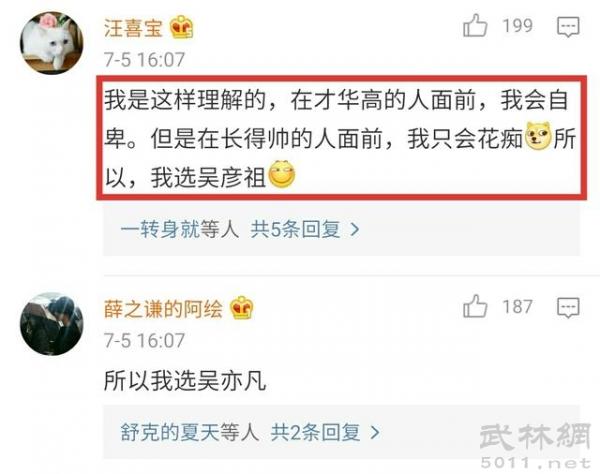This screenshot has width=600, height=474.
Task: View all 共2条回复 replies
Action: (316, 433)
